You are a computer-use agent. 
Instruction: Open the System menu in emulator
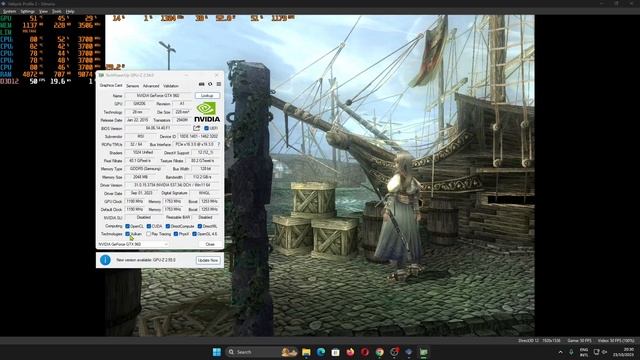(9, 11)
